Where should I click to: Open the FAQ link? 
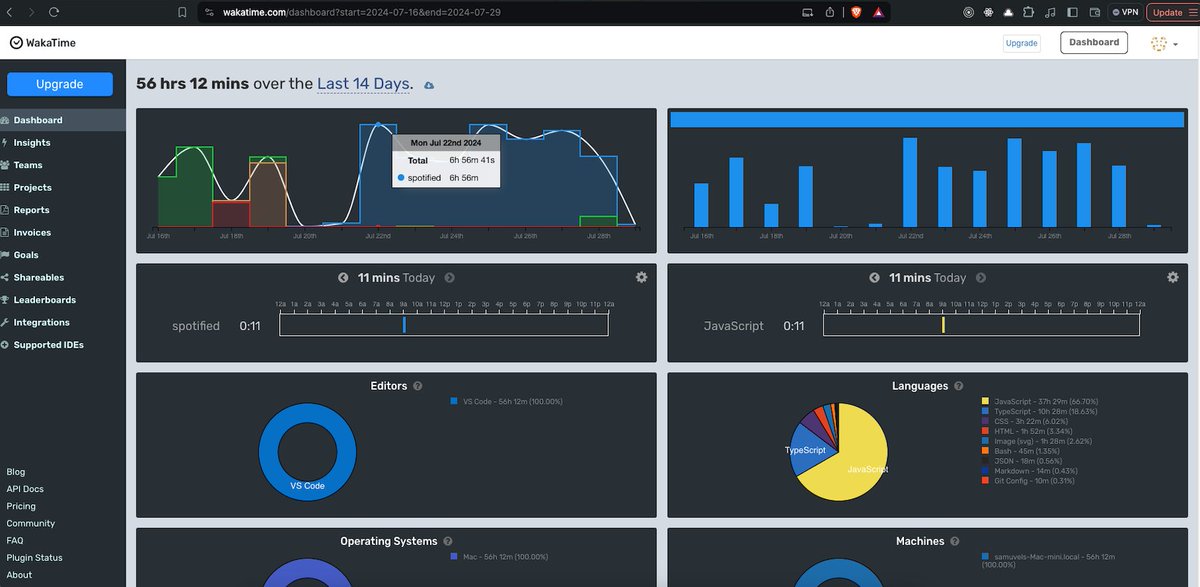[x=15, y=540]
